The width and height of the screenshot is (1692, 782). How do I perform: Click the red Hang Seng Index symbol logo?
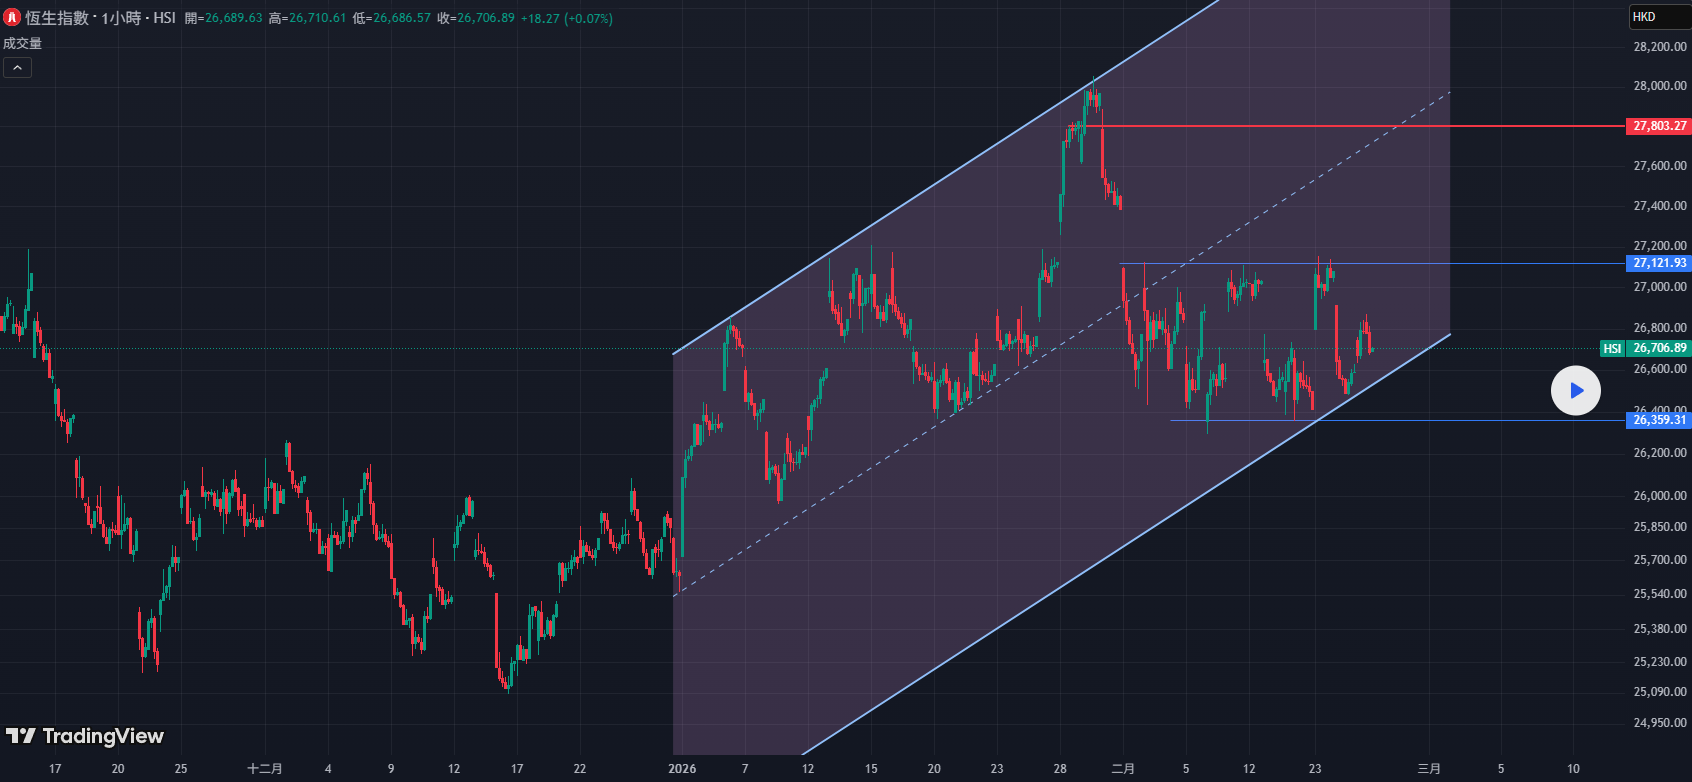(x=13, y=18)
